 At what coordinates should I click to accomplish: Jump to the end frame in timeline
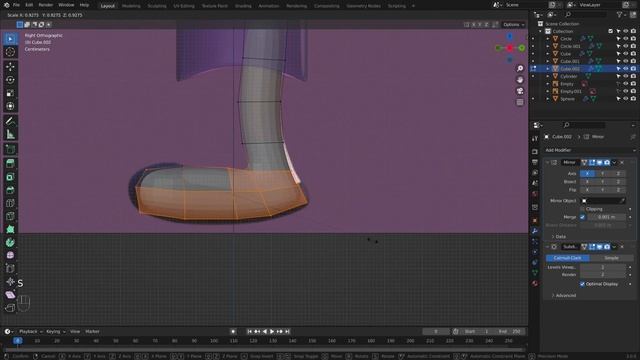click(x=287, y=331)
